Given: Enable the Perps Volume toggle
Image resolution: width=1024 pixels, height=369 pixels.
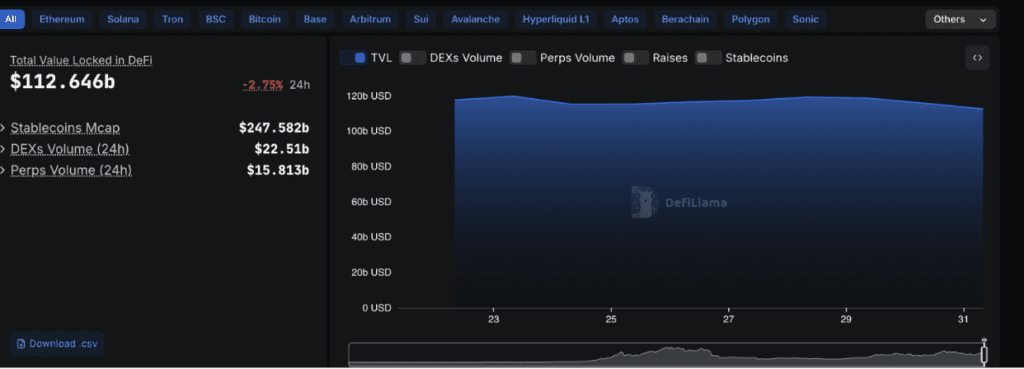Looking at the screenshot, I should pyautogui.click(x=522, y=57).
